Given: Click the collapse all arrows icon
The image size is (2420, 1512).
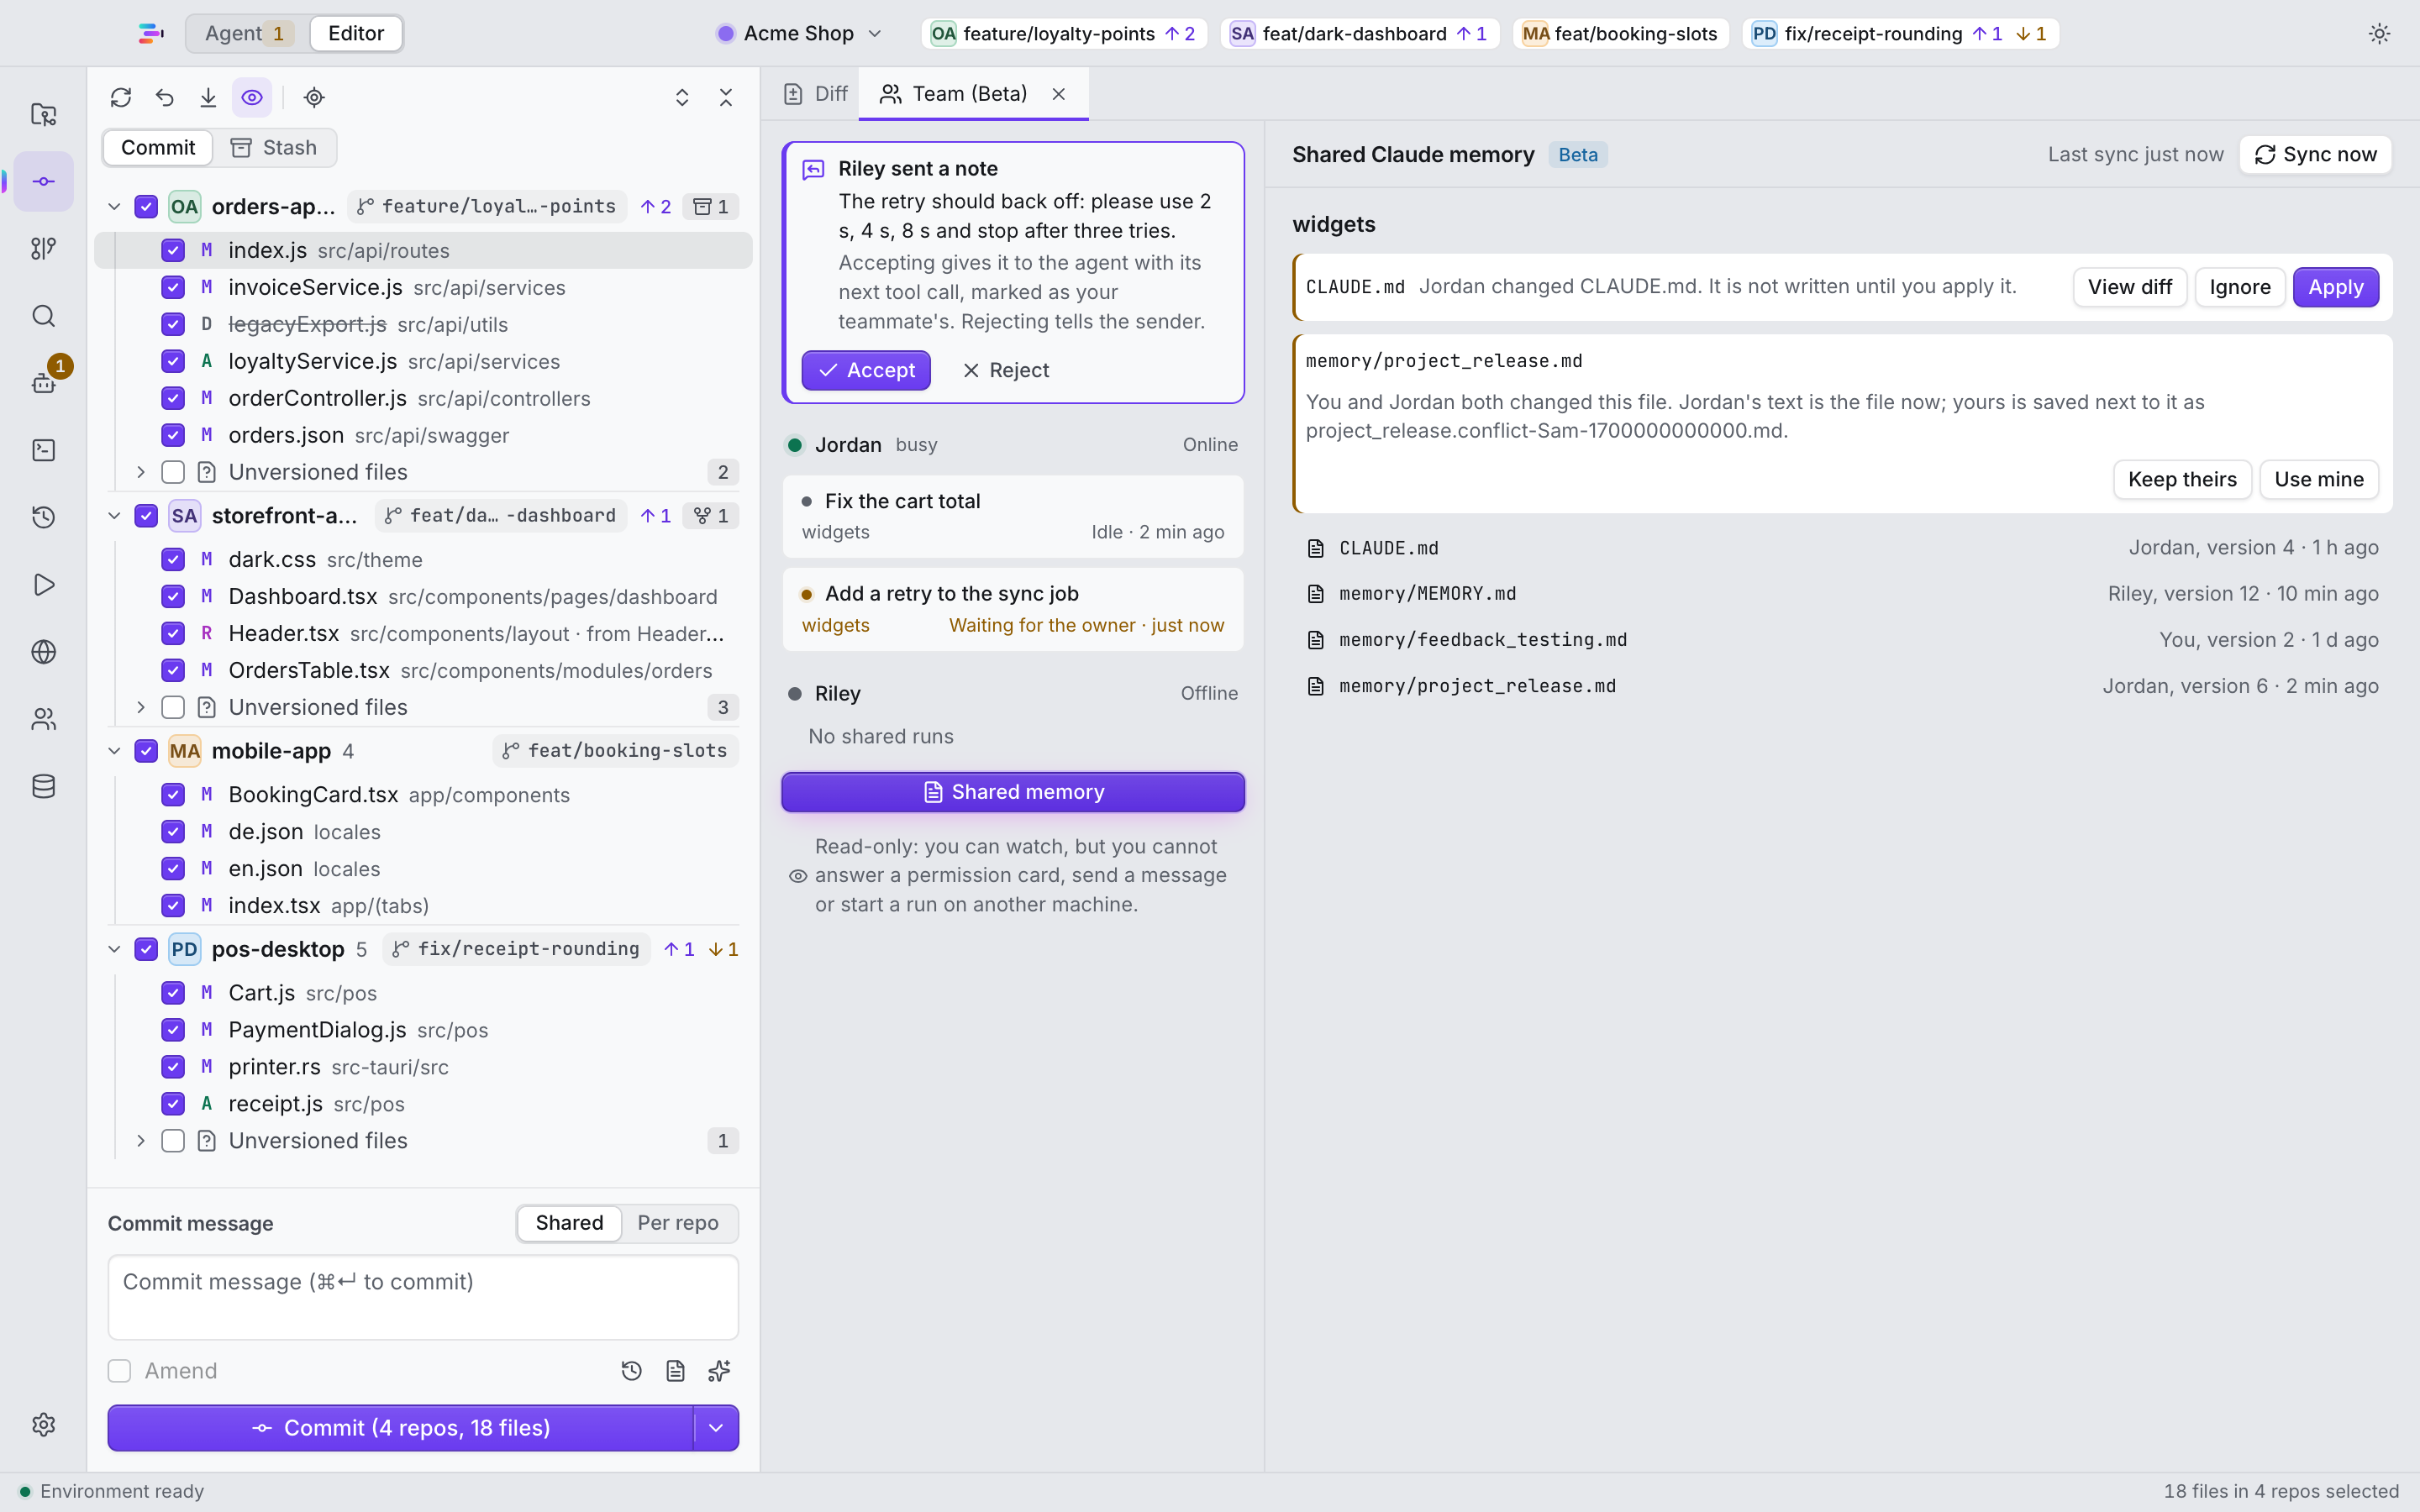Looking at the screenshot, I should [726, 97].
